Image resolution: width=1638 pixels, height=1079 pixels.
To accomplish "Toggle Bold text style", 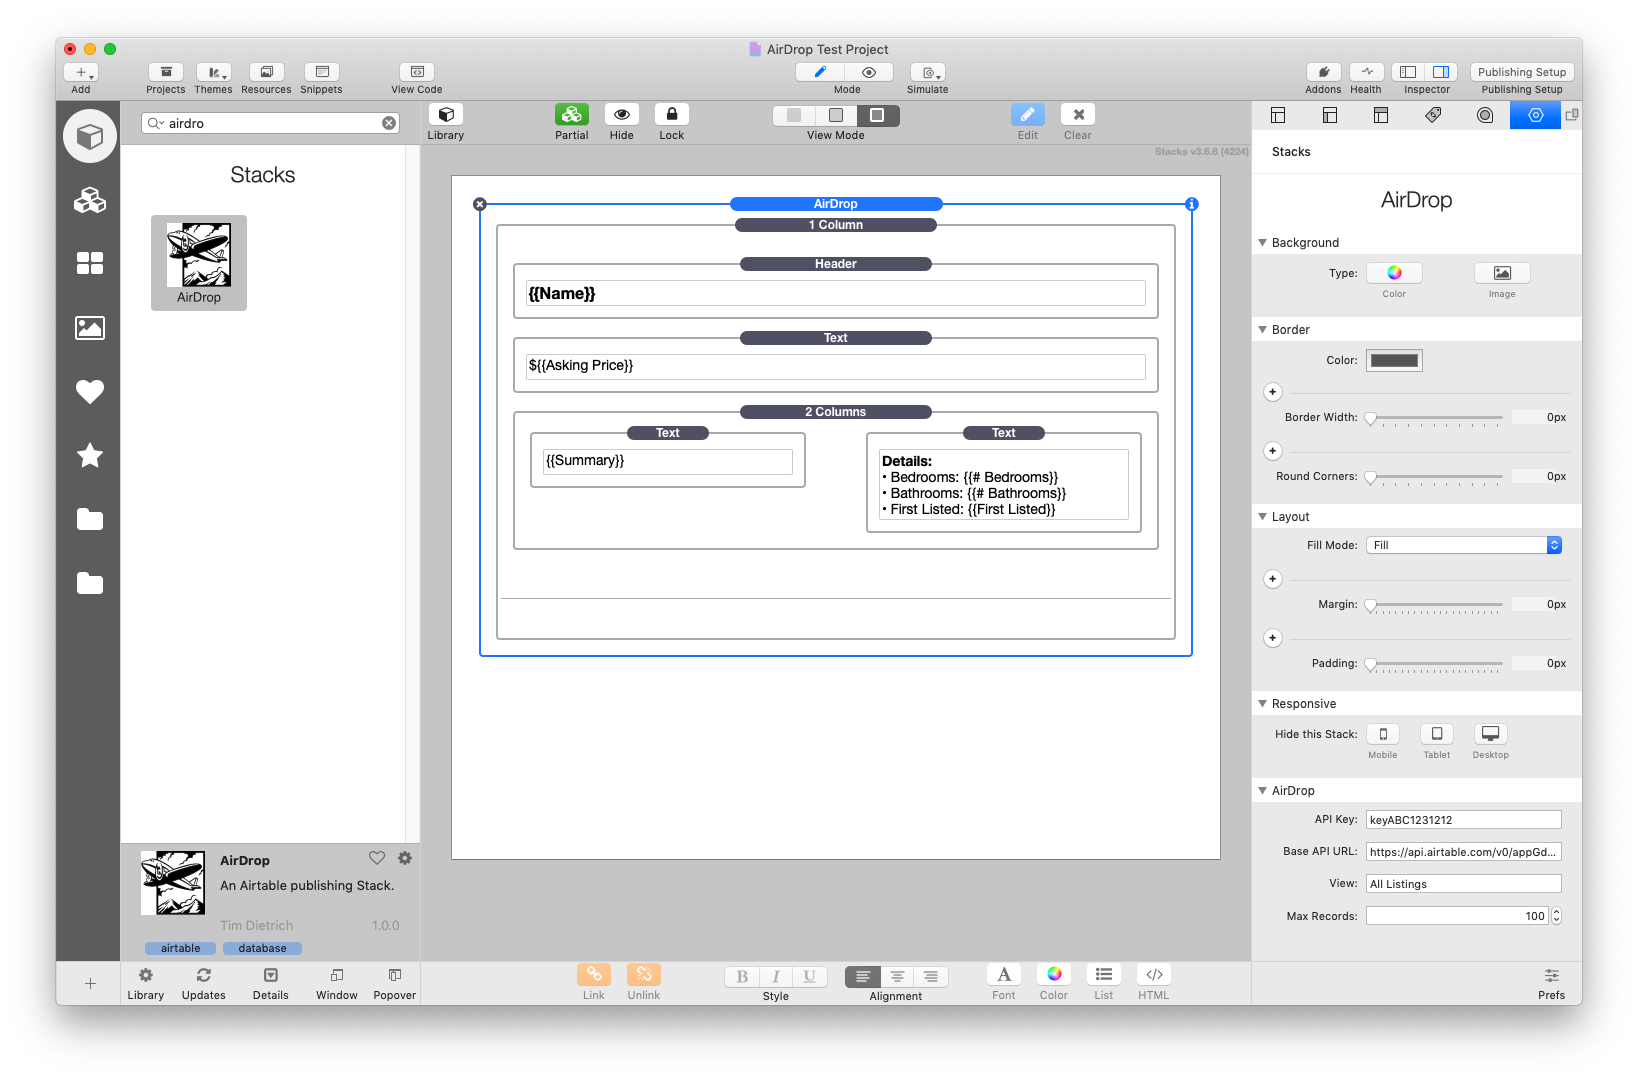I will point(742,977).
